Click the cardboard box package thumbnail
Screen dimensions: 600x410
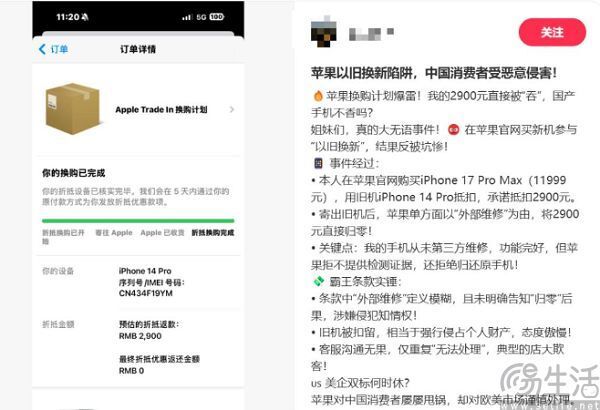tap(73, 109)
